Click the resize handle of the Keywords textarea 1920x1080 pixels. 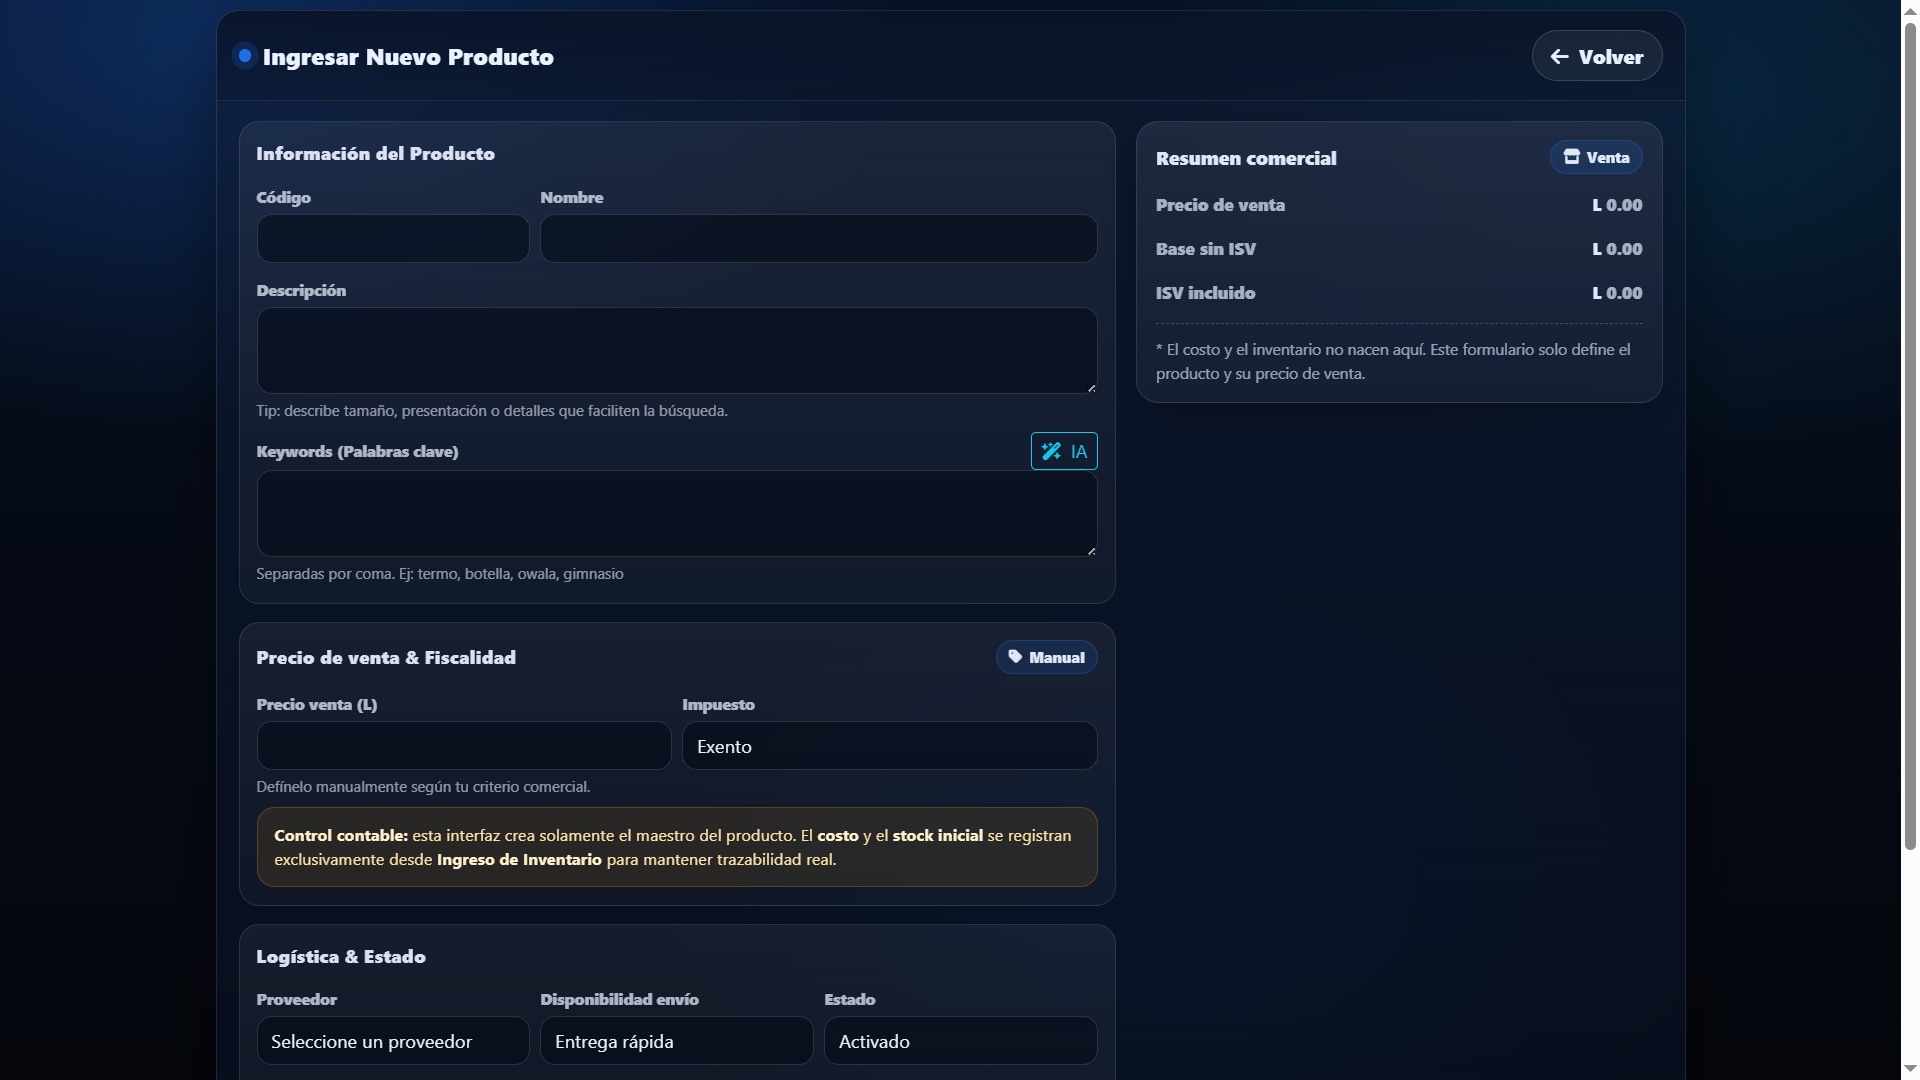(1090, 549)
